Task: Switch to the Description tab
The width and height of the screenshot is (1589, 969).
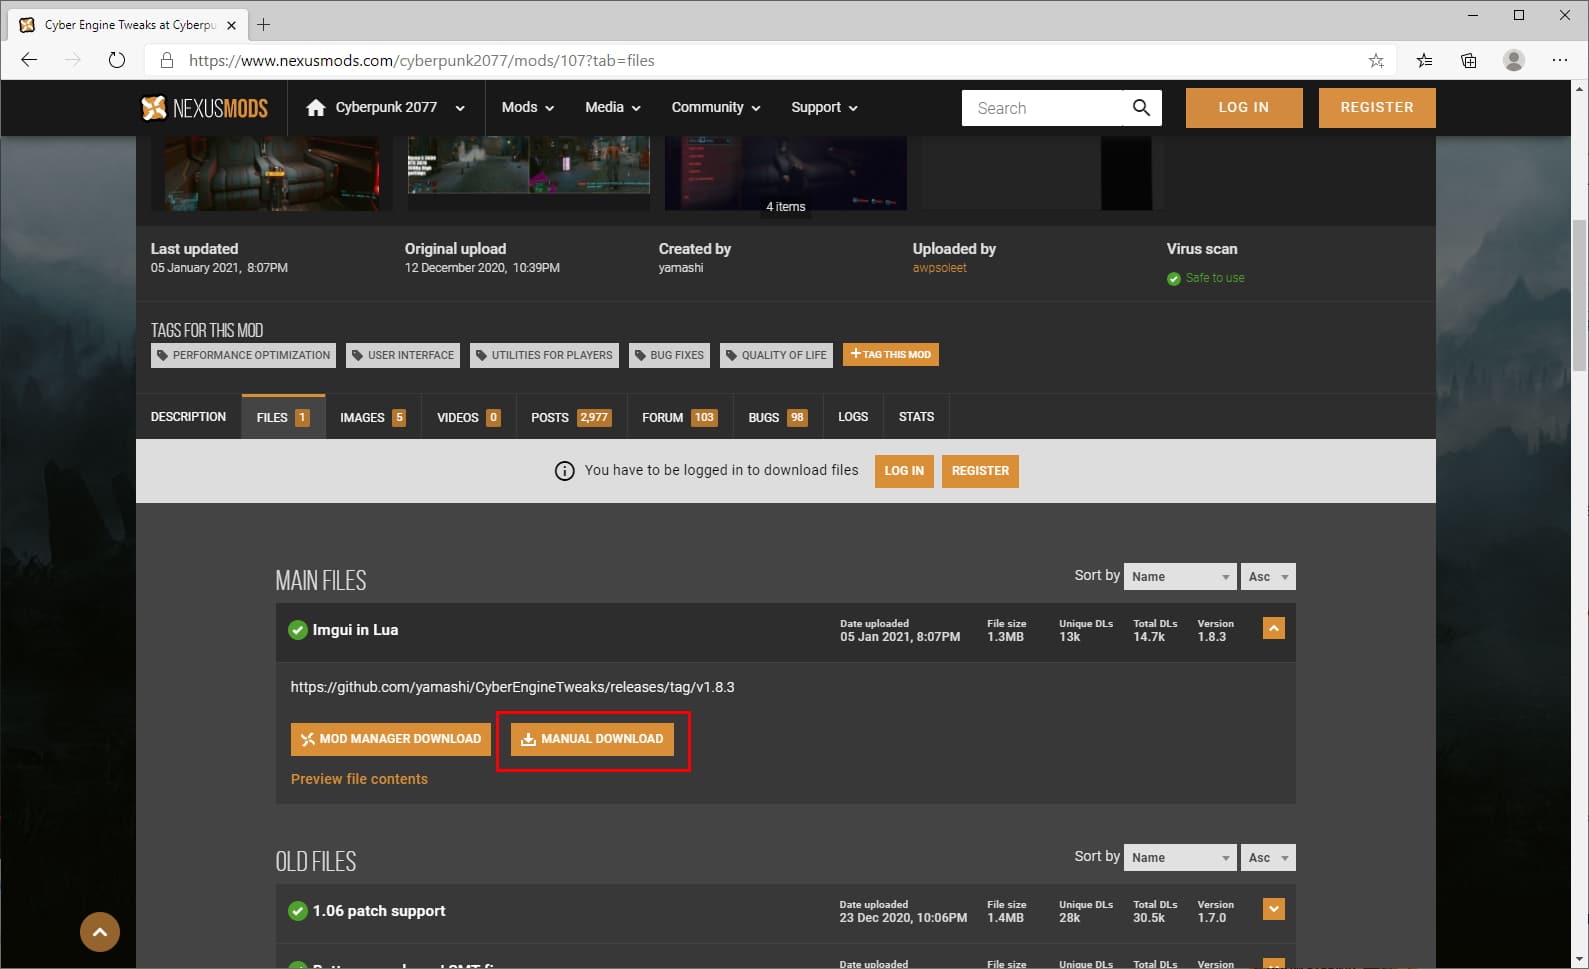Action: click(x=188, y=417)
